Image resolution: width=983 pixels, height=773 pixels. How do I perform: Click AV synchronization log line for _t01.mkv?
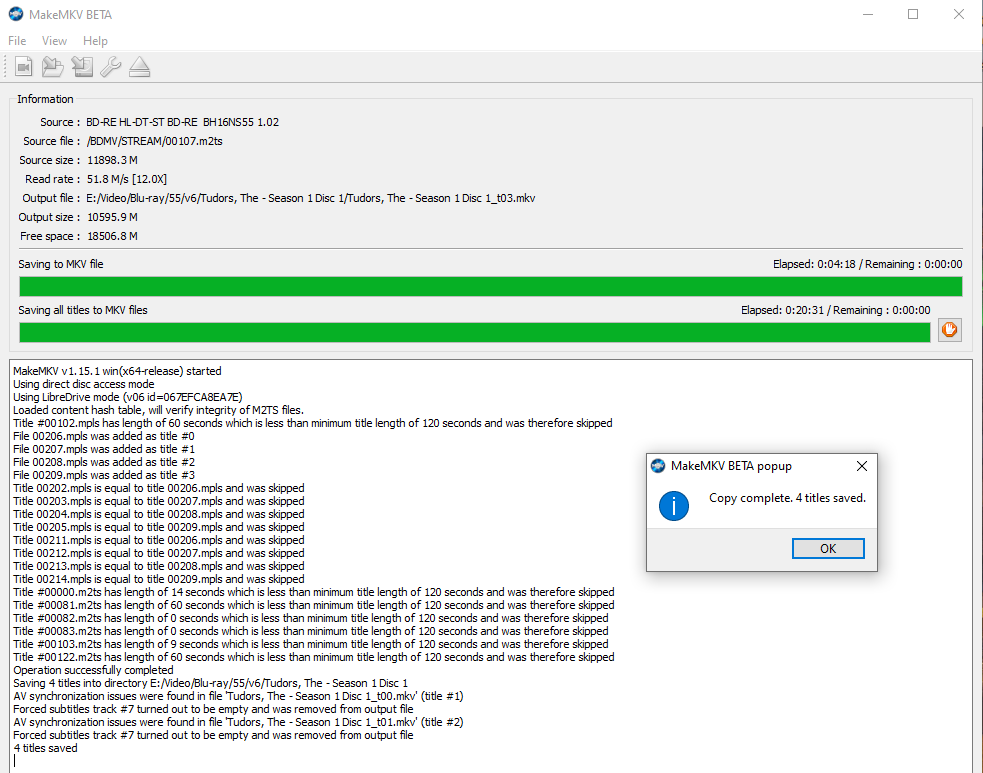238,722
